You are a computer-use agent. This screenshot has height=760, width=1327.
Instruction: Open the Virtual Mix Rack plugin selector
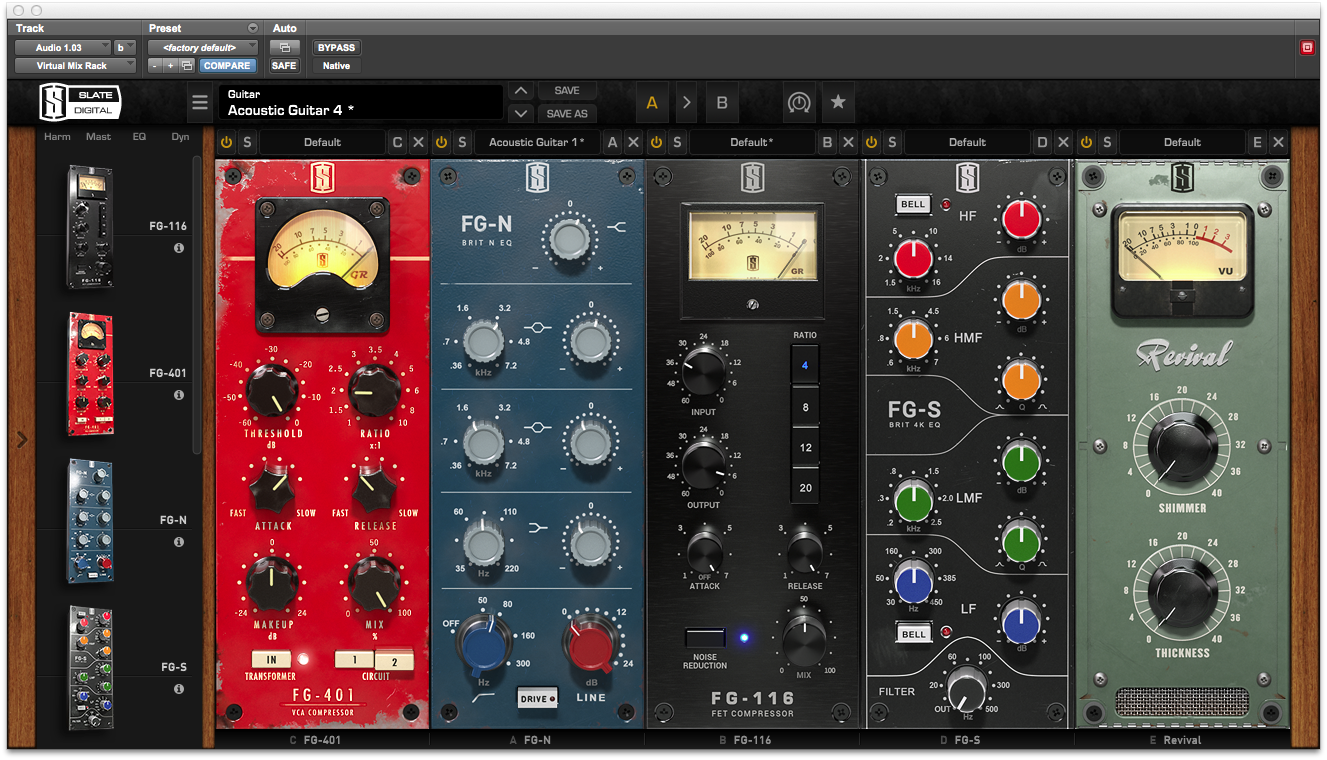pyautogui.click(x=74, y=66)
